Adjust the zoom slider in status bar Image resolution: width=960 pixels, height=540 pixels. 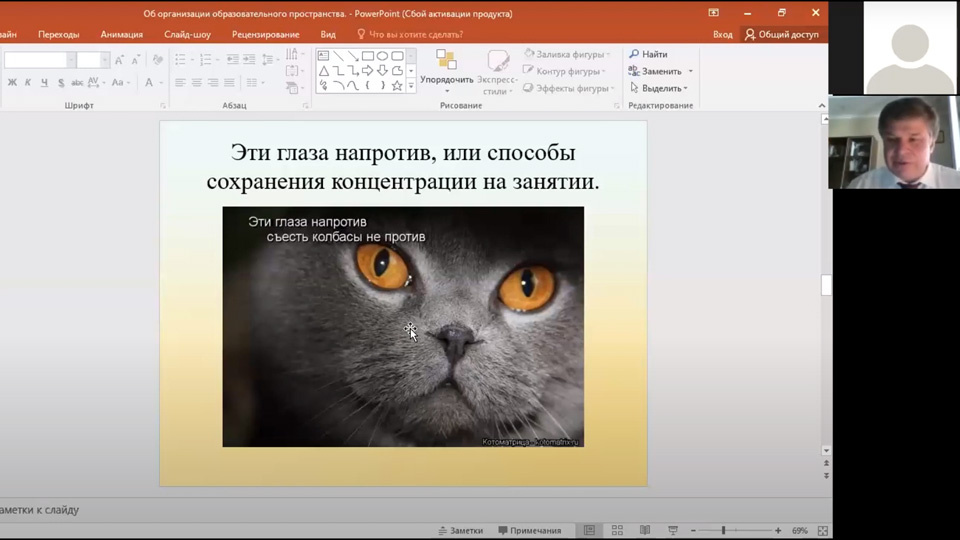coord(723,530)
